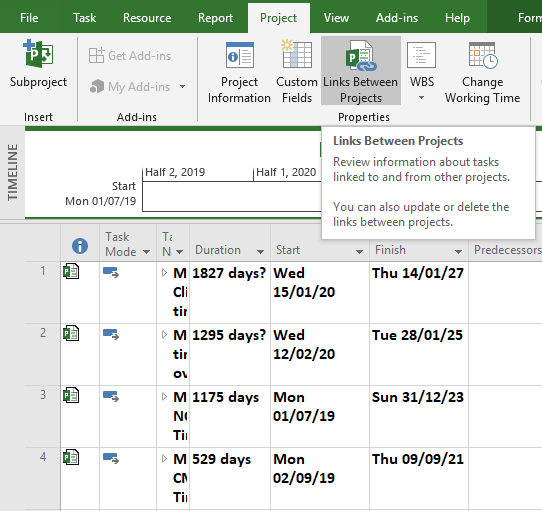Screen dimensions: 542x511
Task: Select row header number 3
Action: [43, 416]
